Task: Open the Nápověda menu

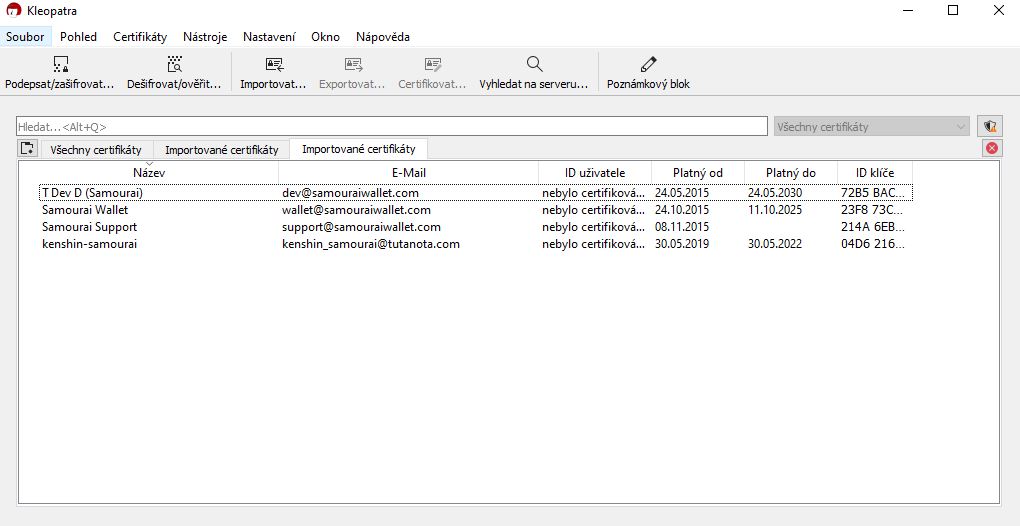Action: click(x=383, y=37)
